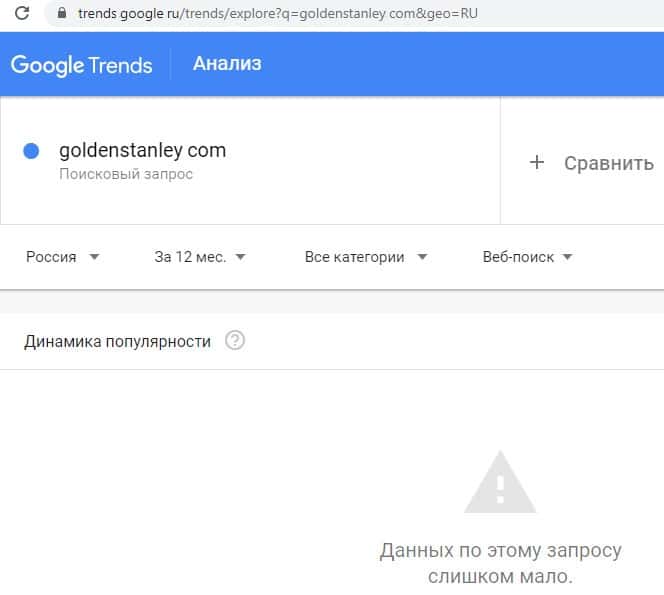Viewport: 664px width, 595px height.
Task: Open the help icon near Динамика популярности
Action: pos(235,341)
